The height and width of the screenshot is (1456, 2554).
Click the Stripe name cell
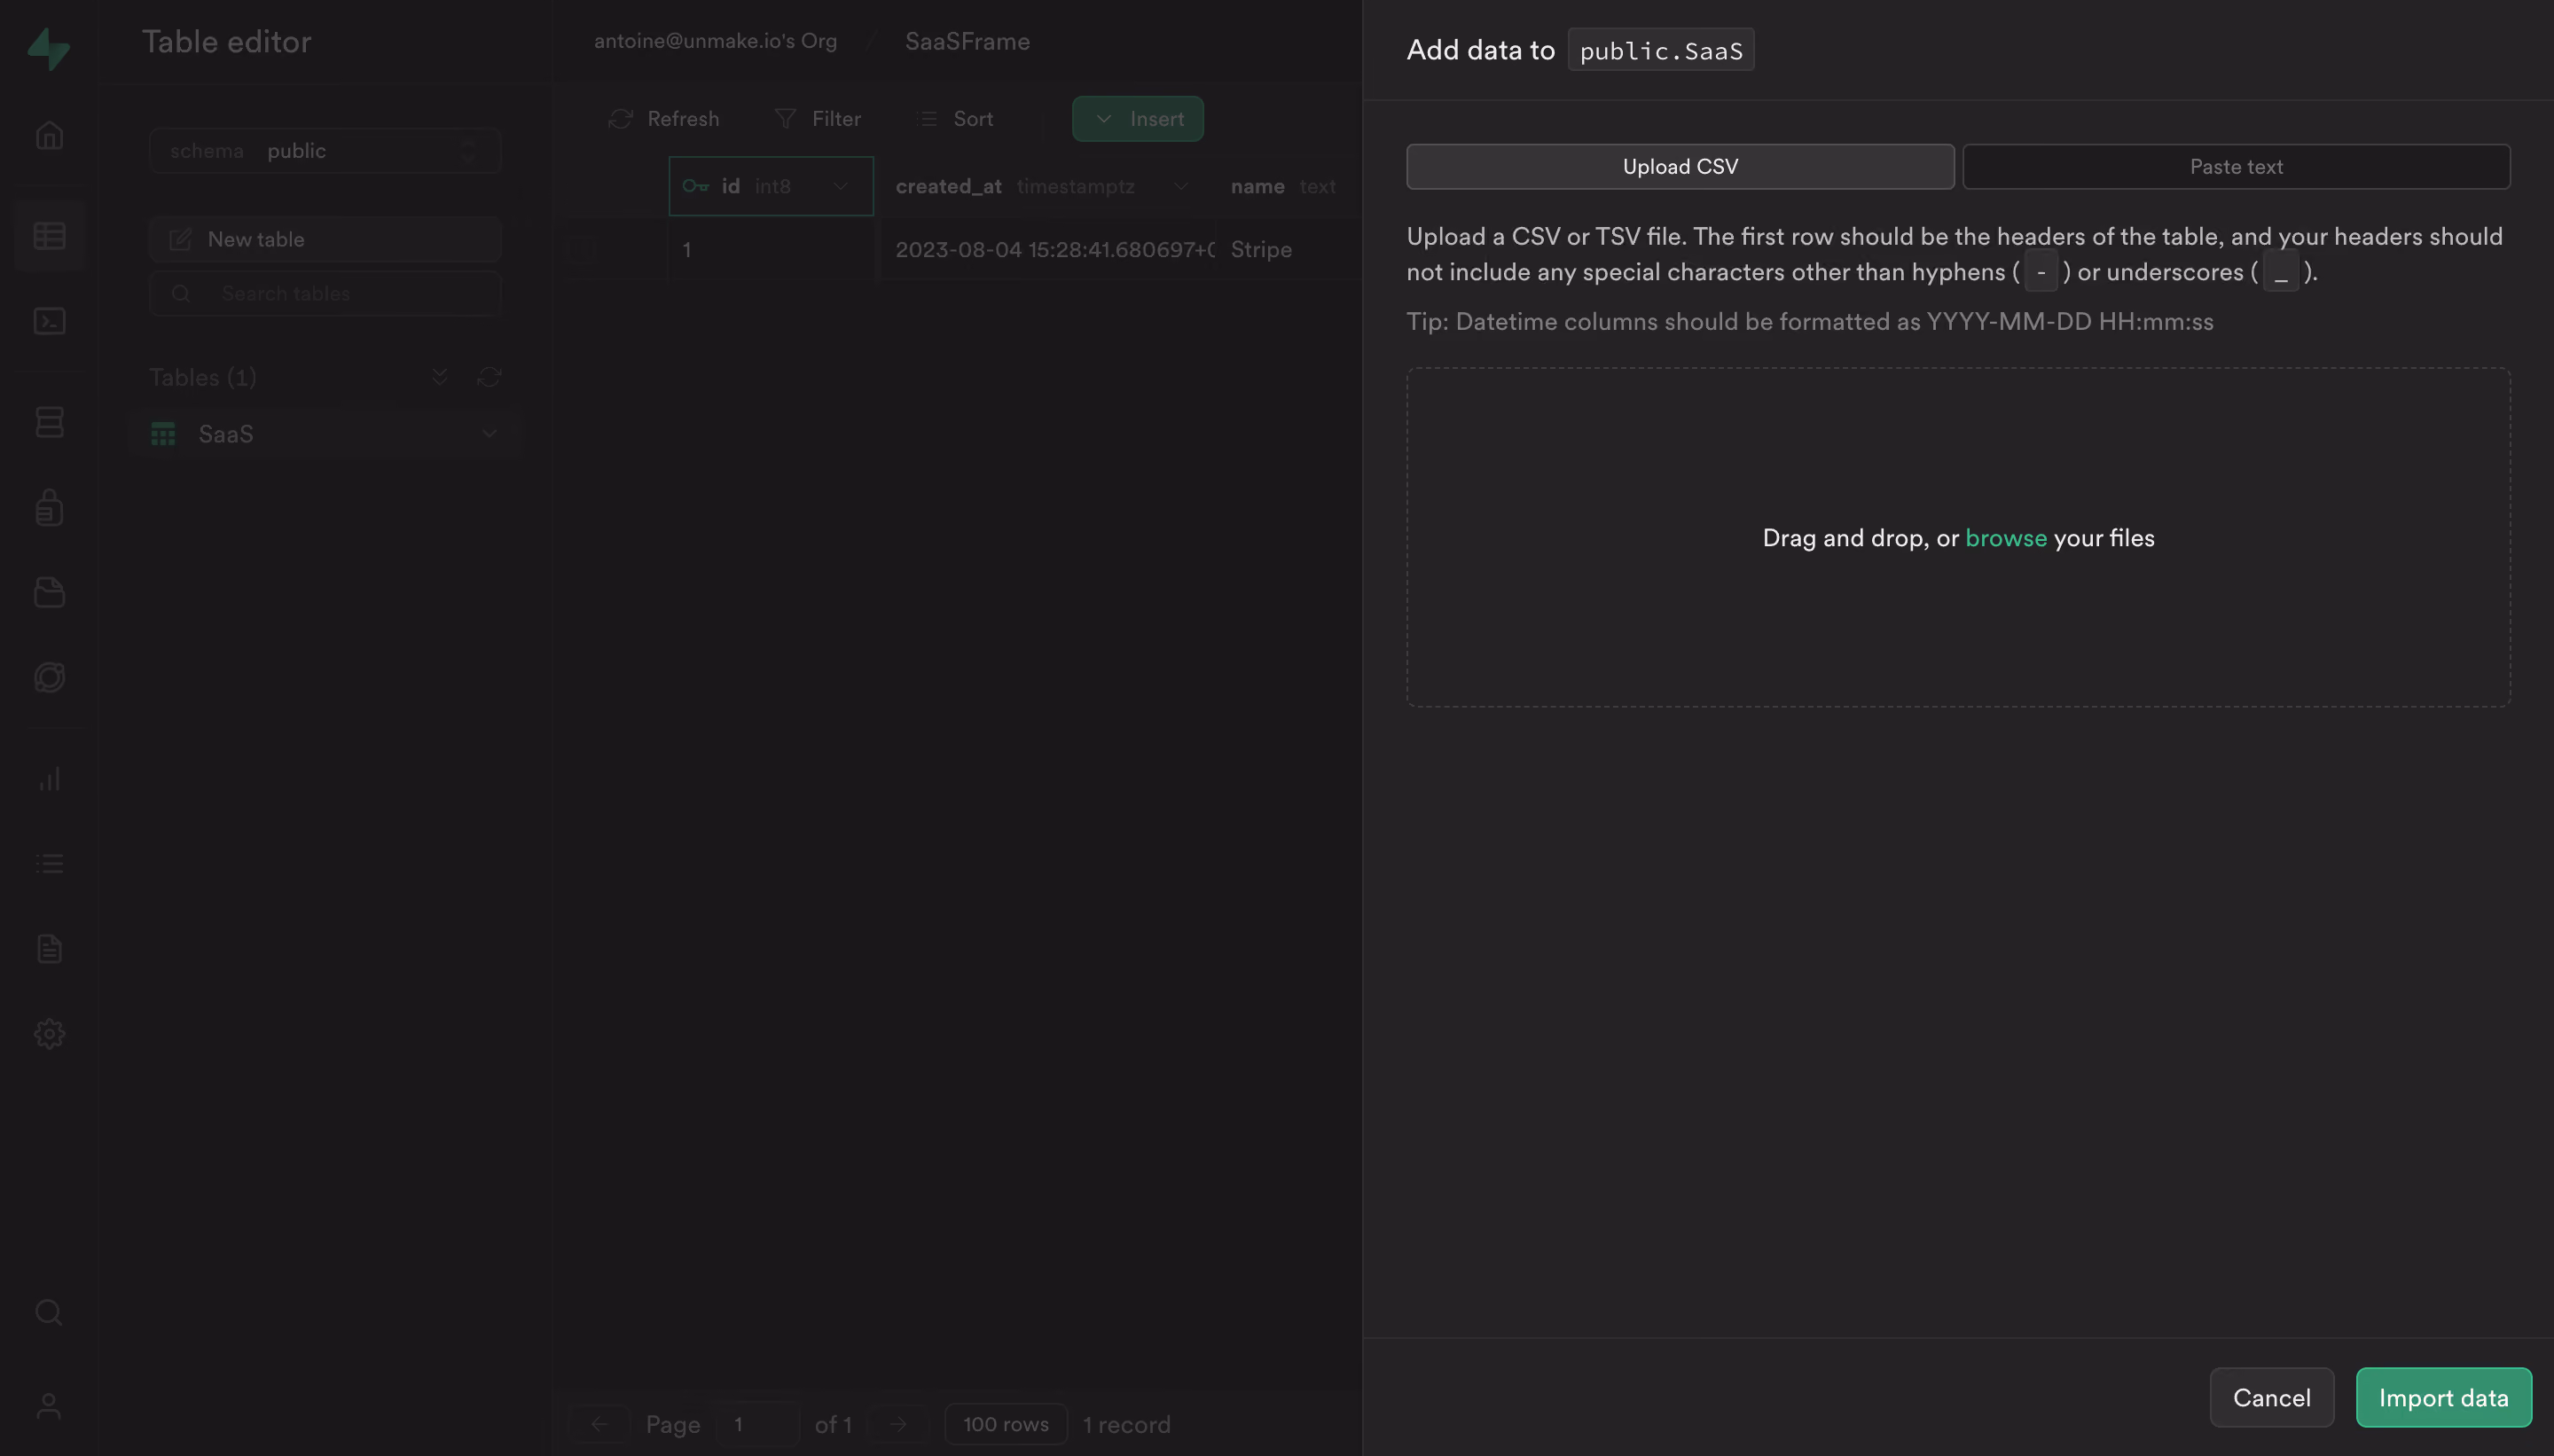(x=1289, y=249)
